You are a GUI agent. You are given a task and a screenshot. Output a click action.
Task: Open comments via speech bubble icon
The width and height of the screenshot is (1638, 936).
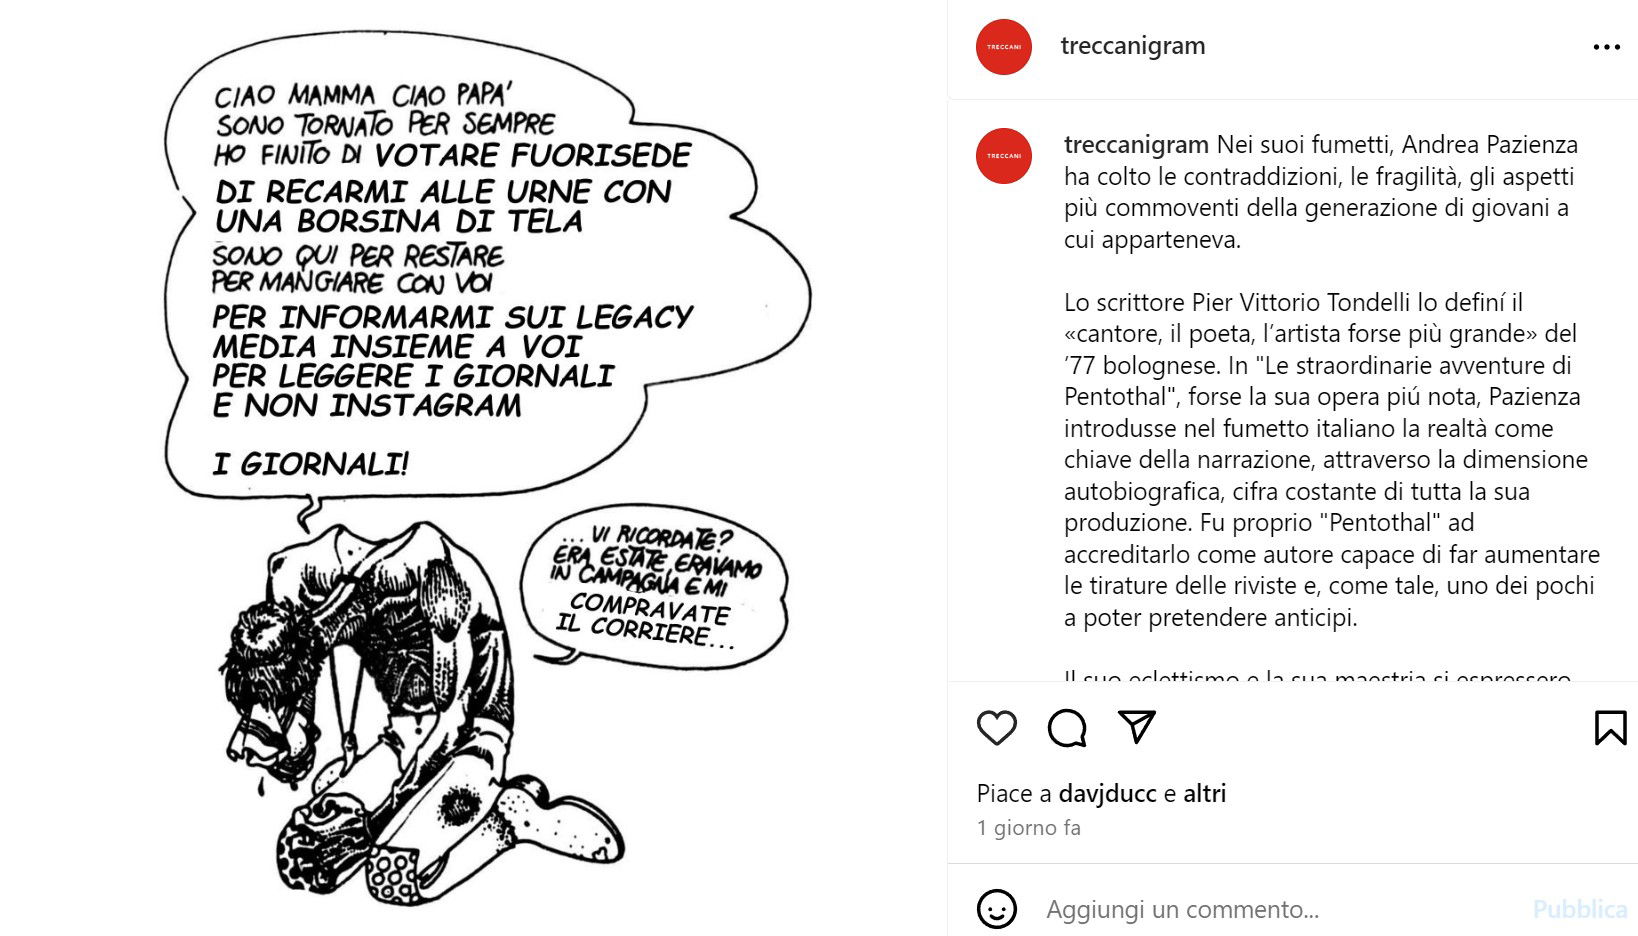click(1066, 728)
